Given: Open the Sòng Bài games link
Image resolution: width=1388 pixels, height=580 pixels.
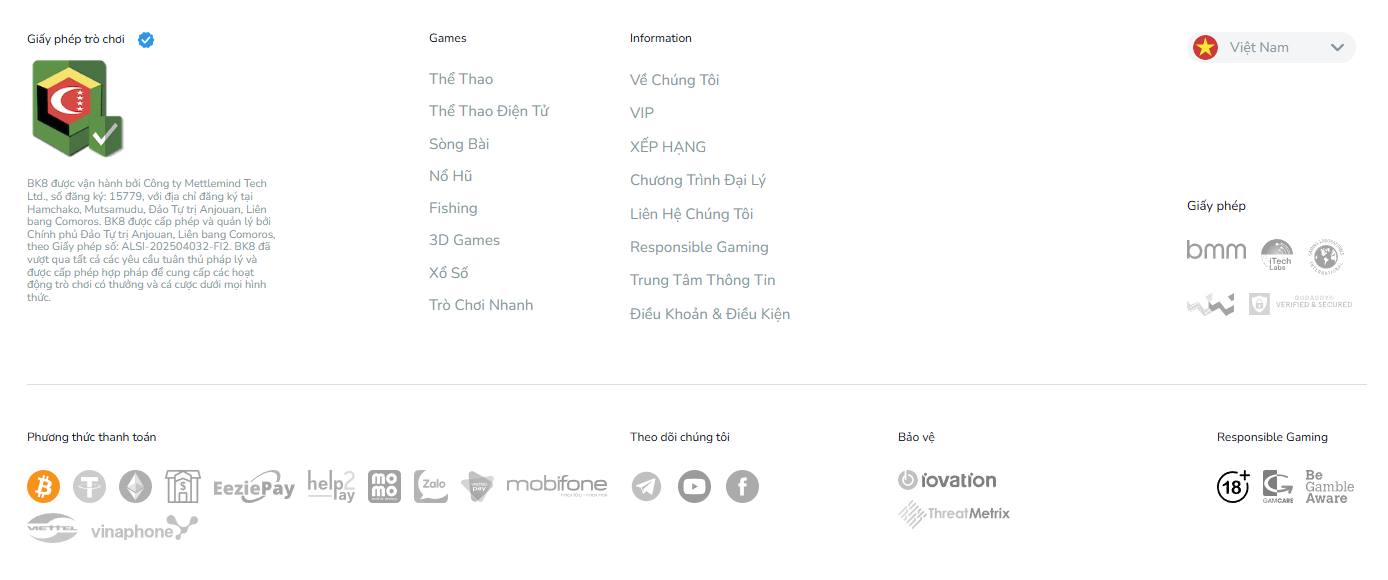Looking at the screenshot, I should (459, 144).
